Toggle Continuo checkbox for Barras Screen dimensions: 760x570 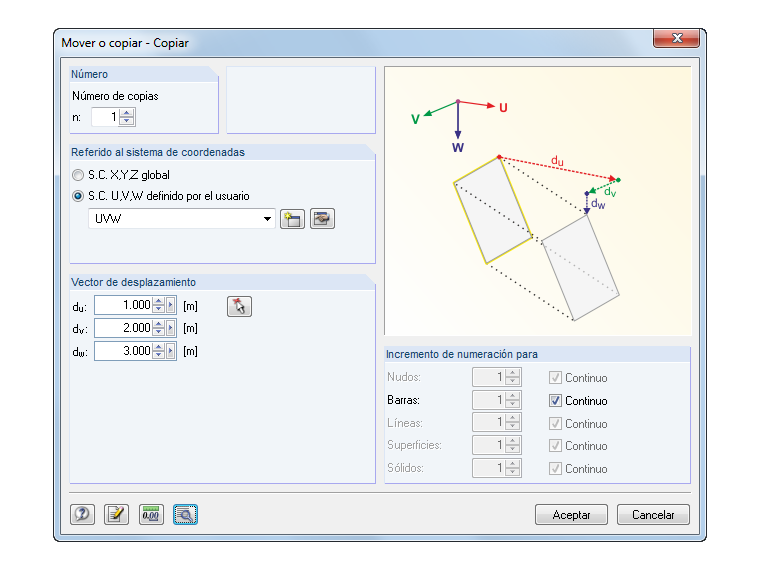point(555,401)
